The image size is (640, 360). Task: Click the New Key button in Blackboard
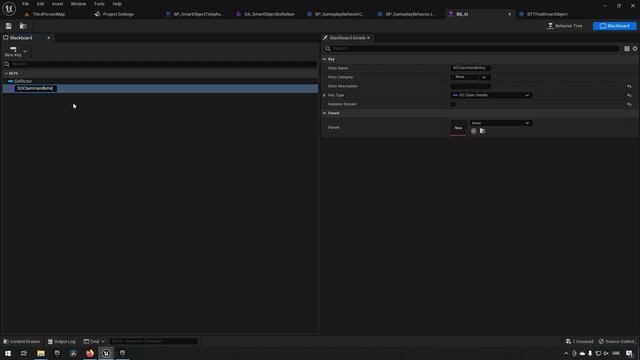point(13,51)
